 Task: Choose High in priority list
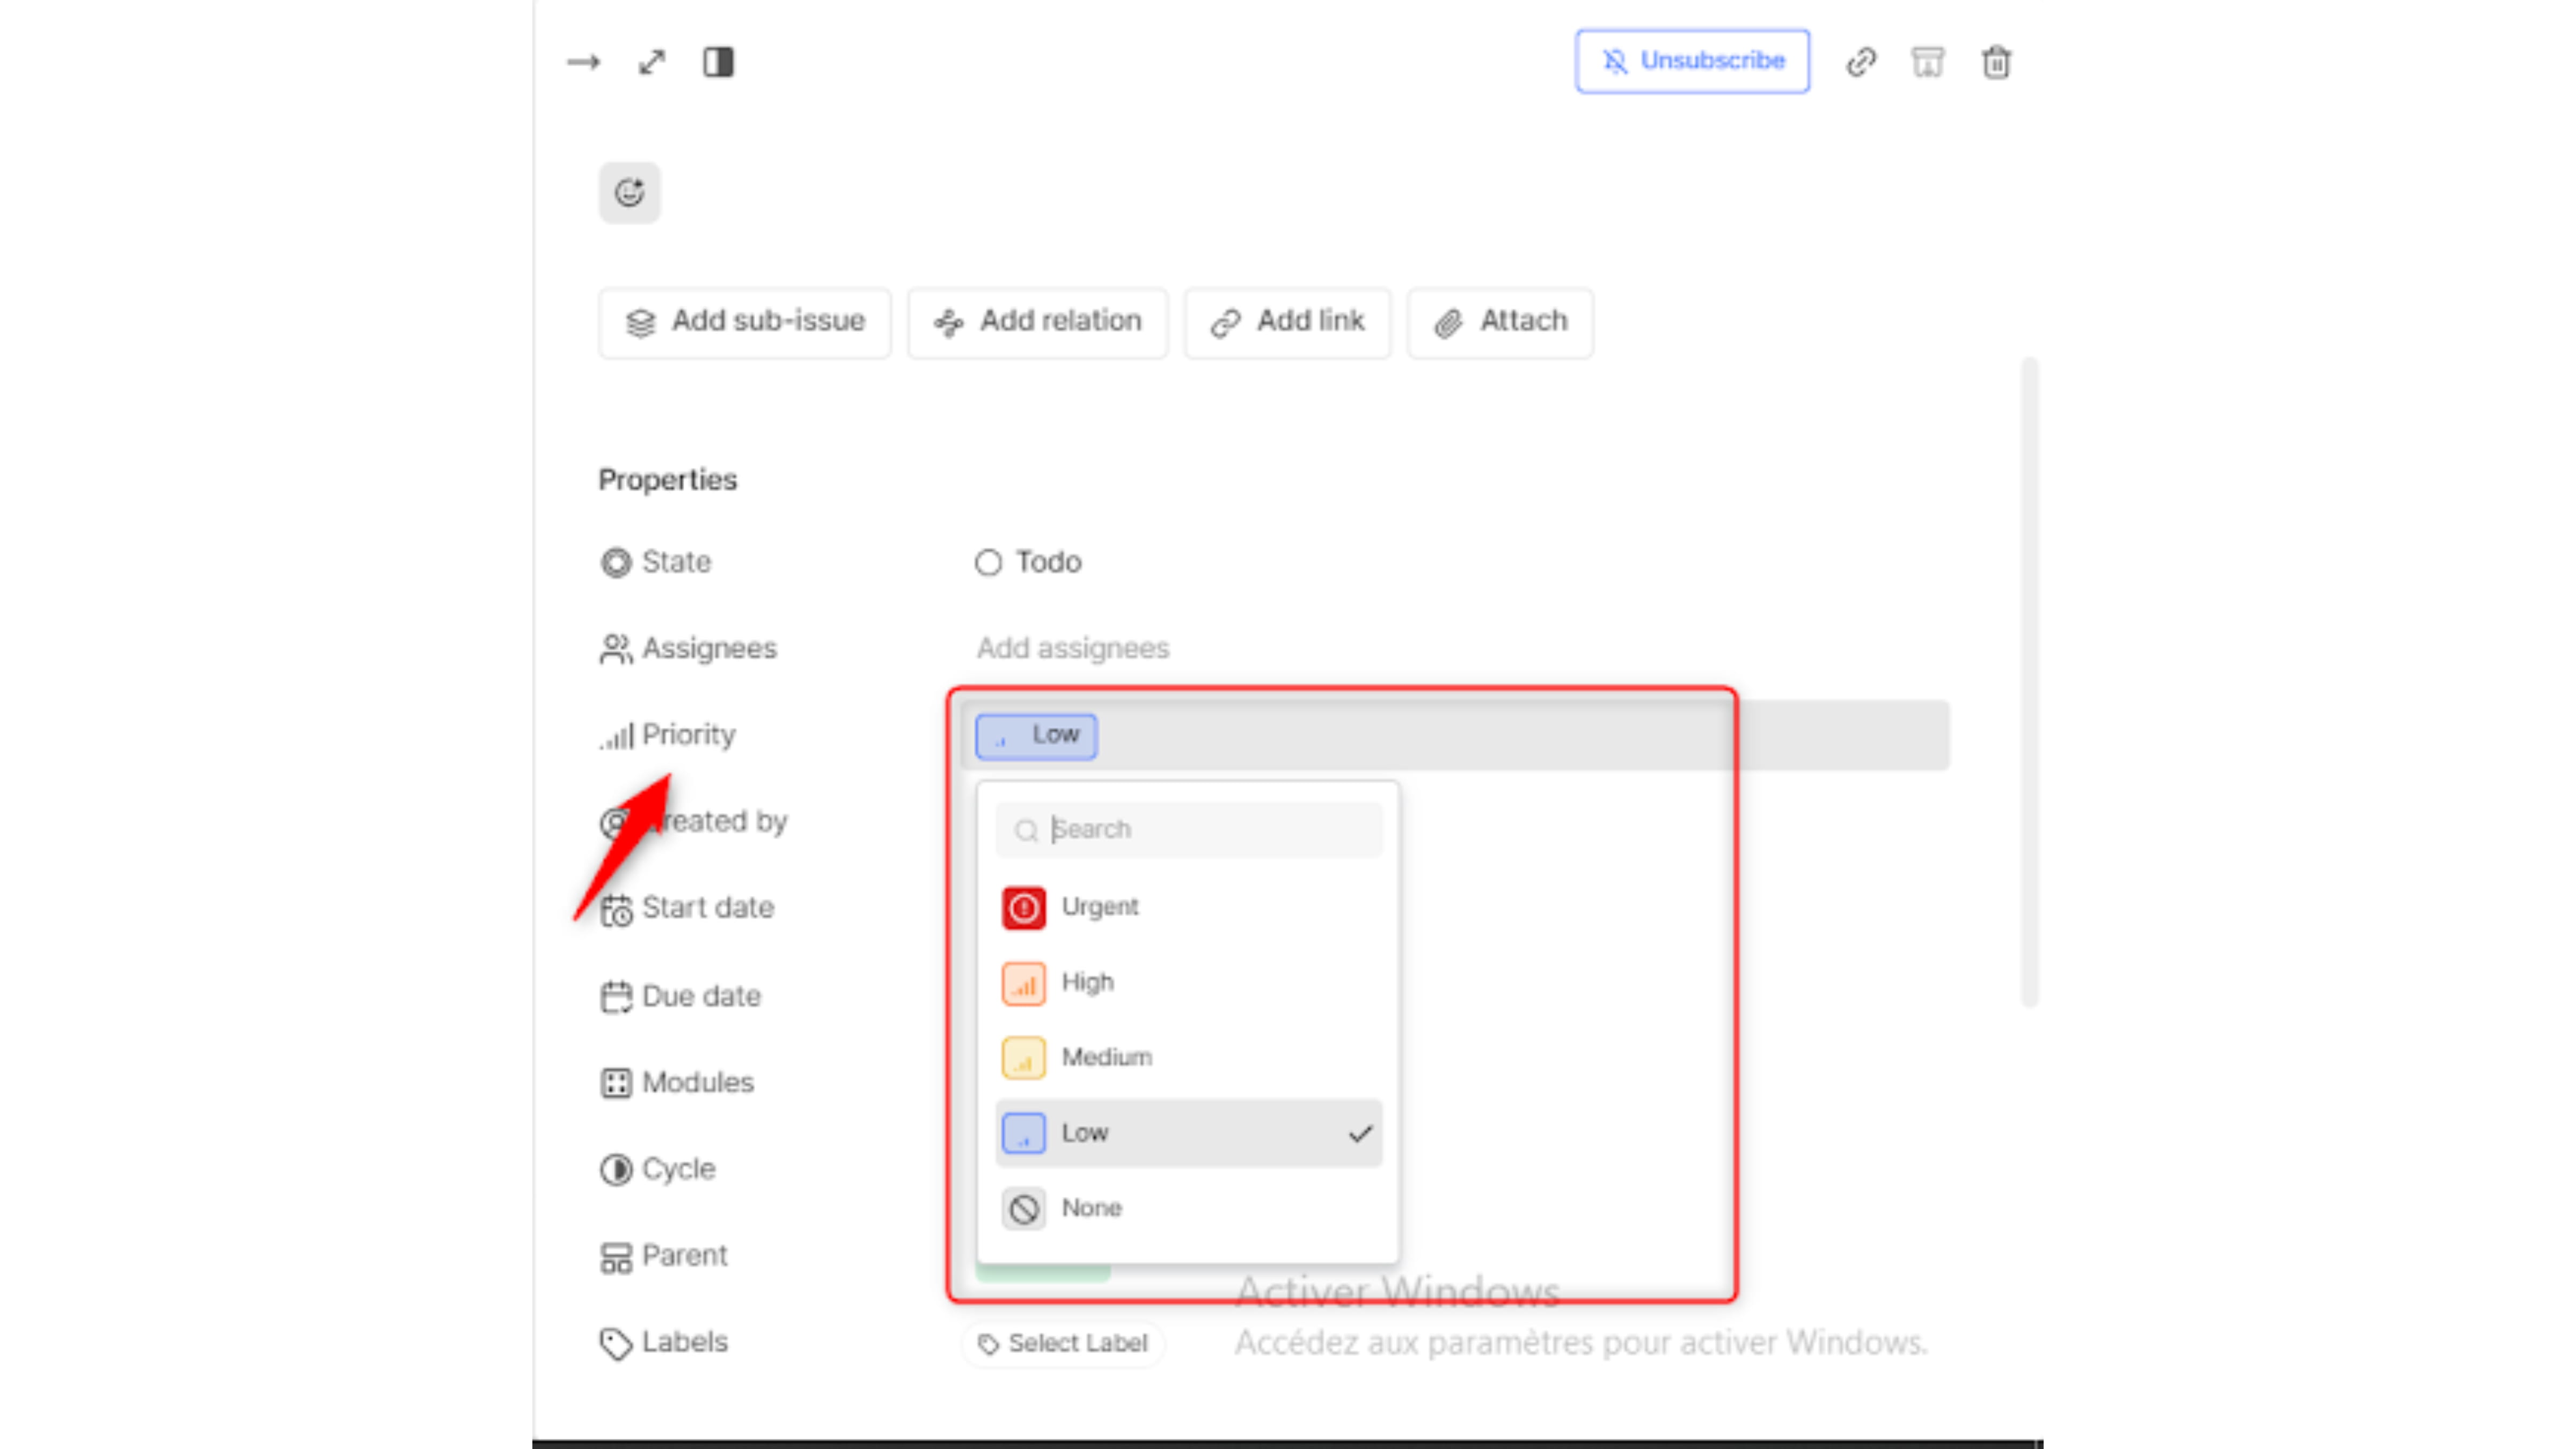(x=1087, y=982)
